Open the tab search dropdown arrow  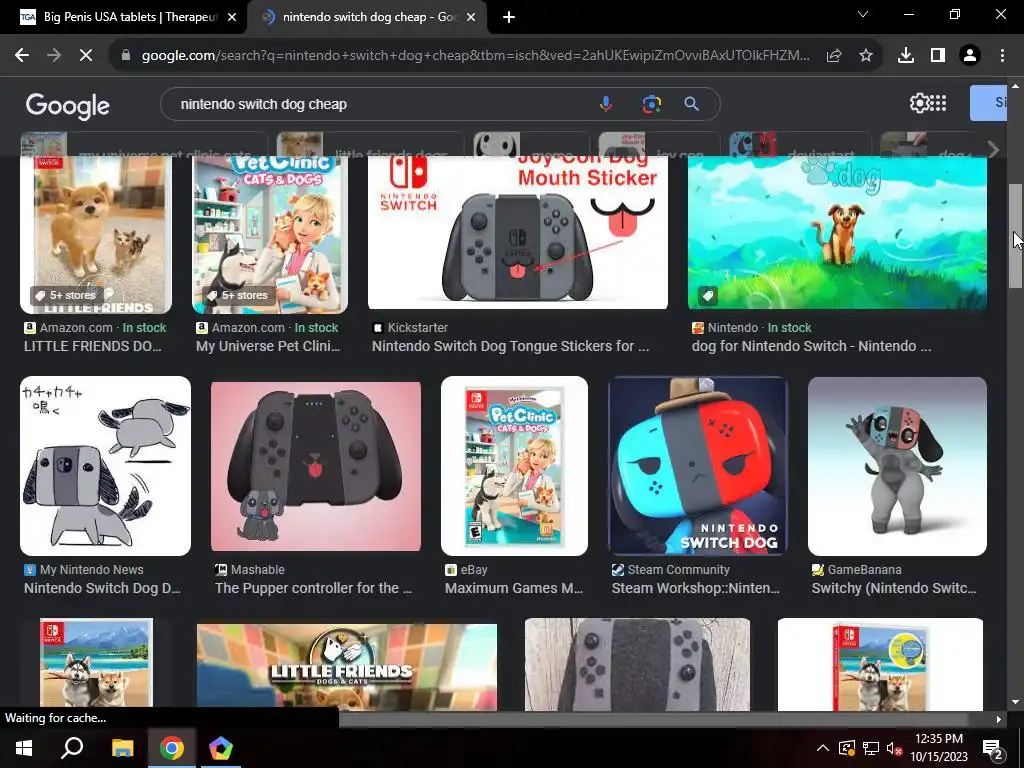(x=863, y=14)
